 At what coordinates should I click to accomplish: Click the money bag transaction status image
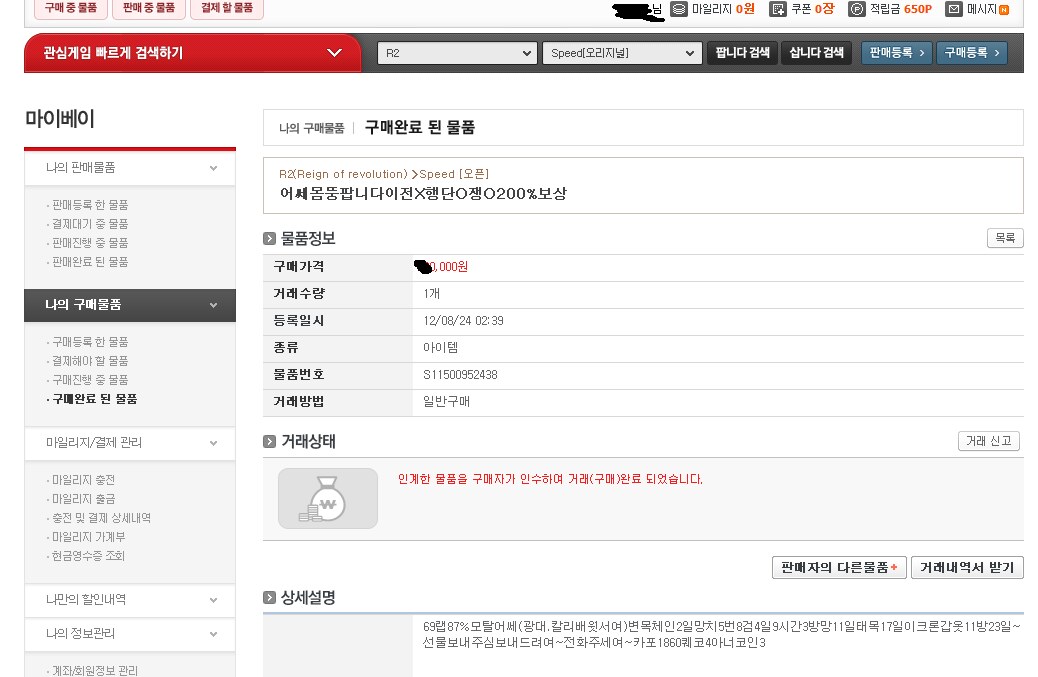(328, 498)
